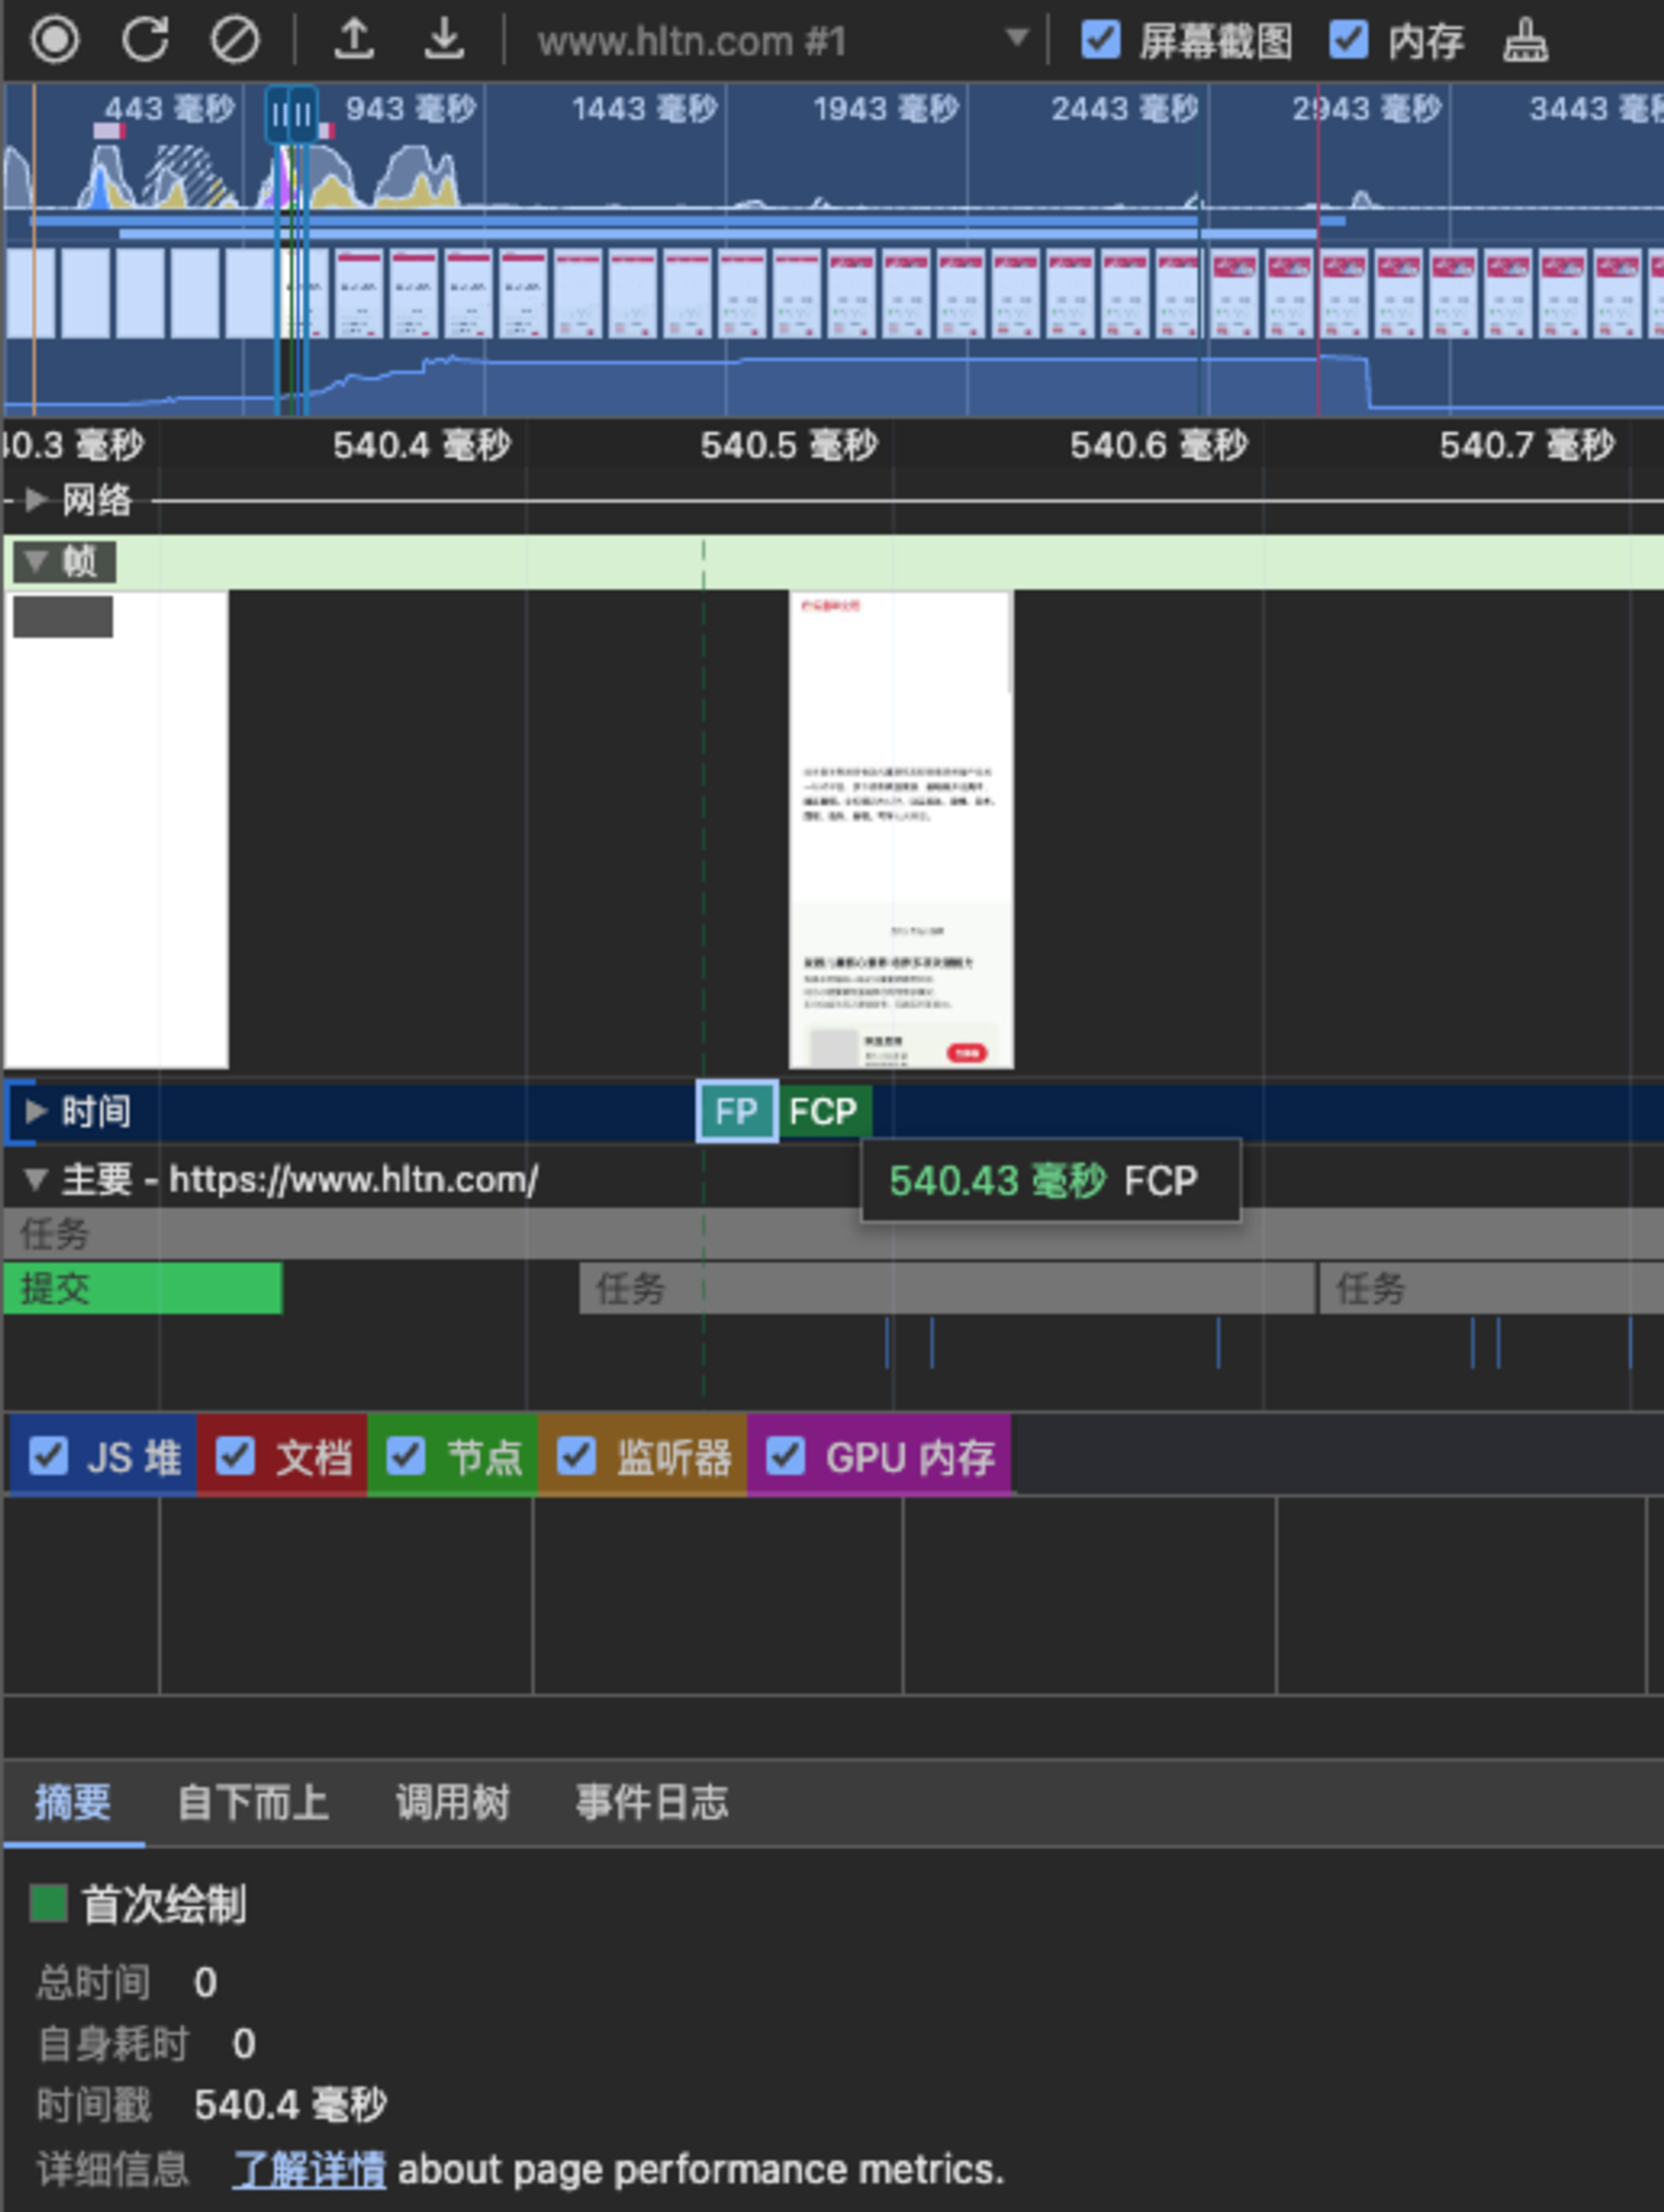This screenshot has width=1664, height=2212.
Task: Open the 事件日志 event log tab
Action: pos(651,1802)
